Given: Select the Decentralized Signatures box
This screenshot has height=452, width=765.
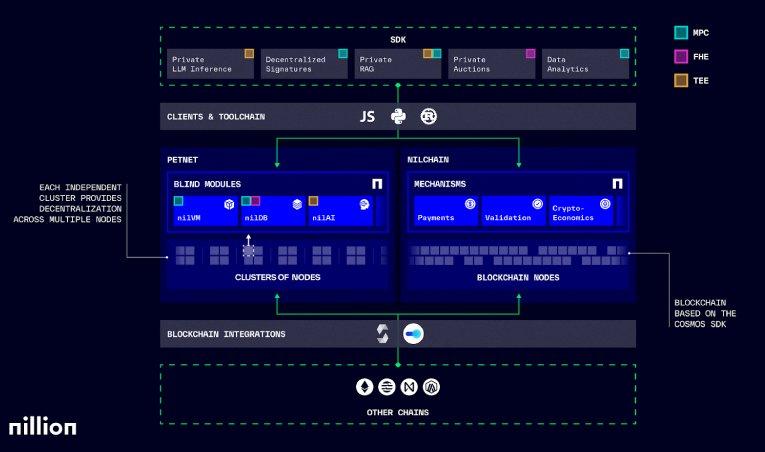Looking at the screenshot, I should (305, 64).
